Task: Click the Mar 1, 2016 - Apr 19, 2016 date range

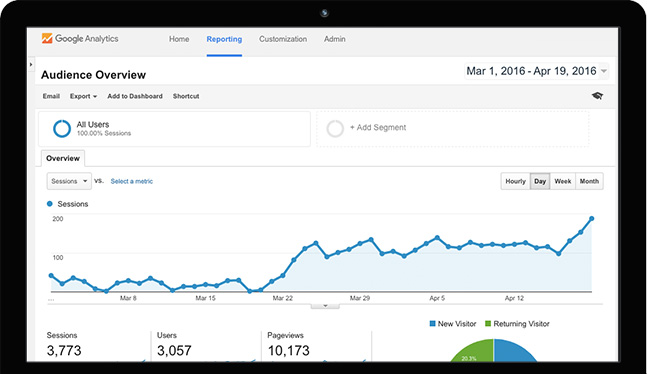Action: [531, 71]
